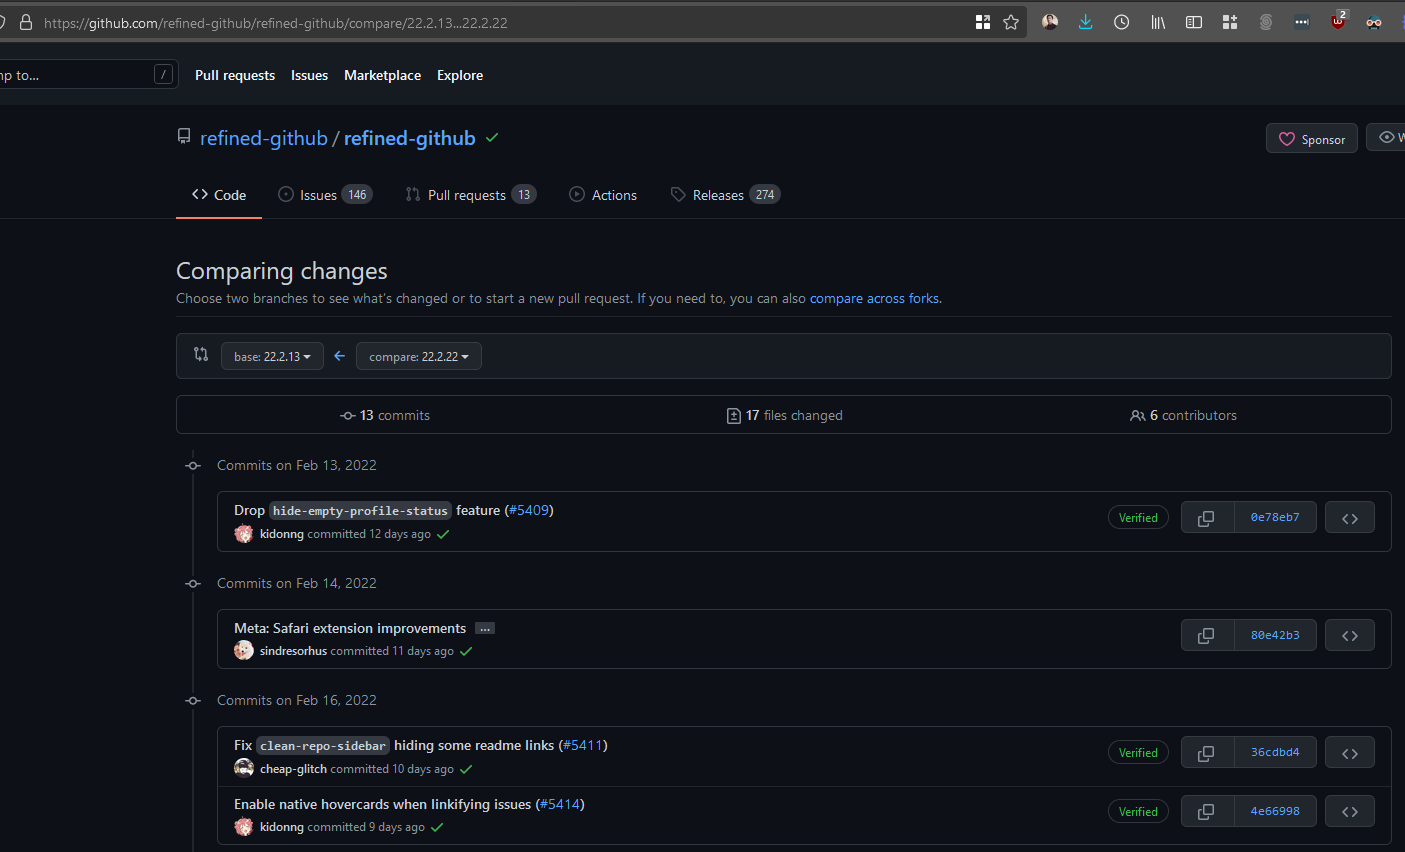
Task: Click the repository book icon beside refined-github
Action: pyautogui.click(x=183, y=136)
